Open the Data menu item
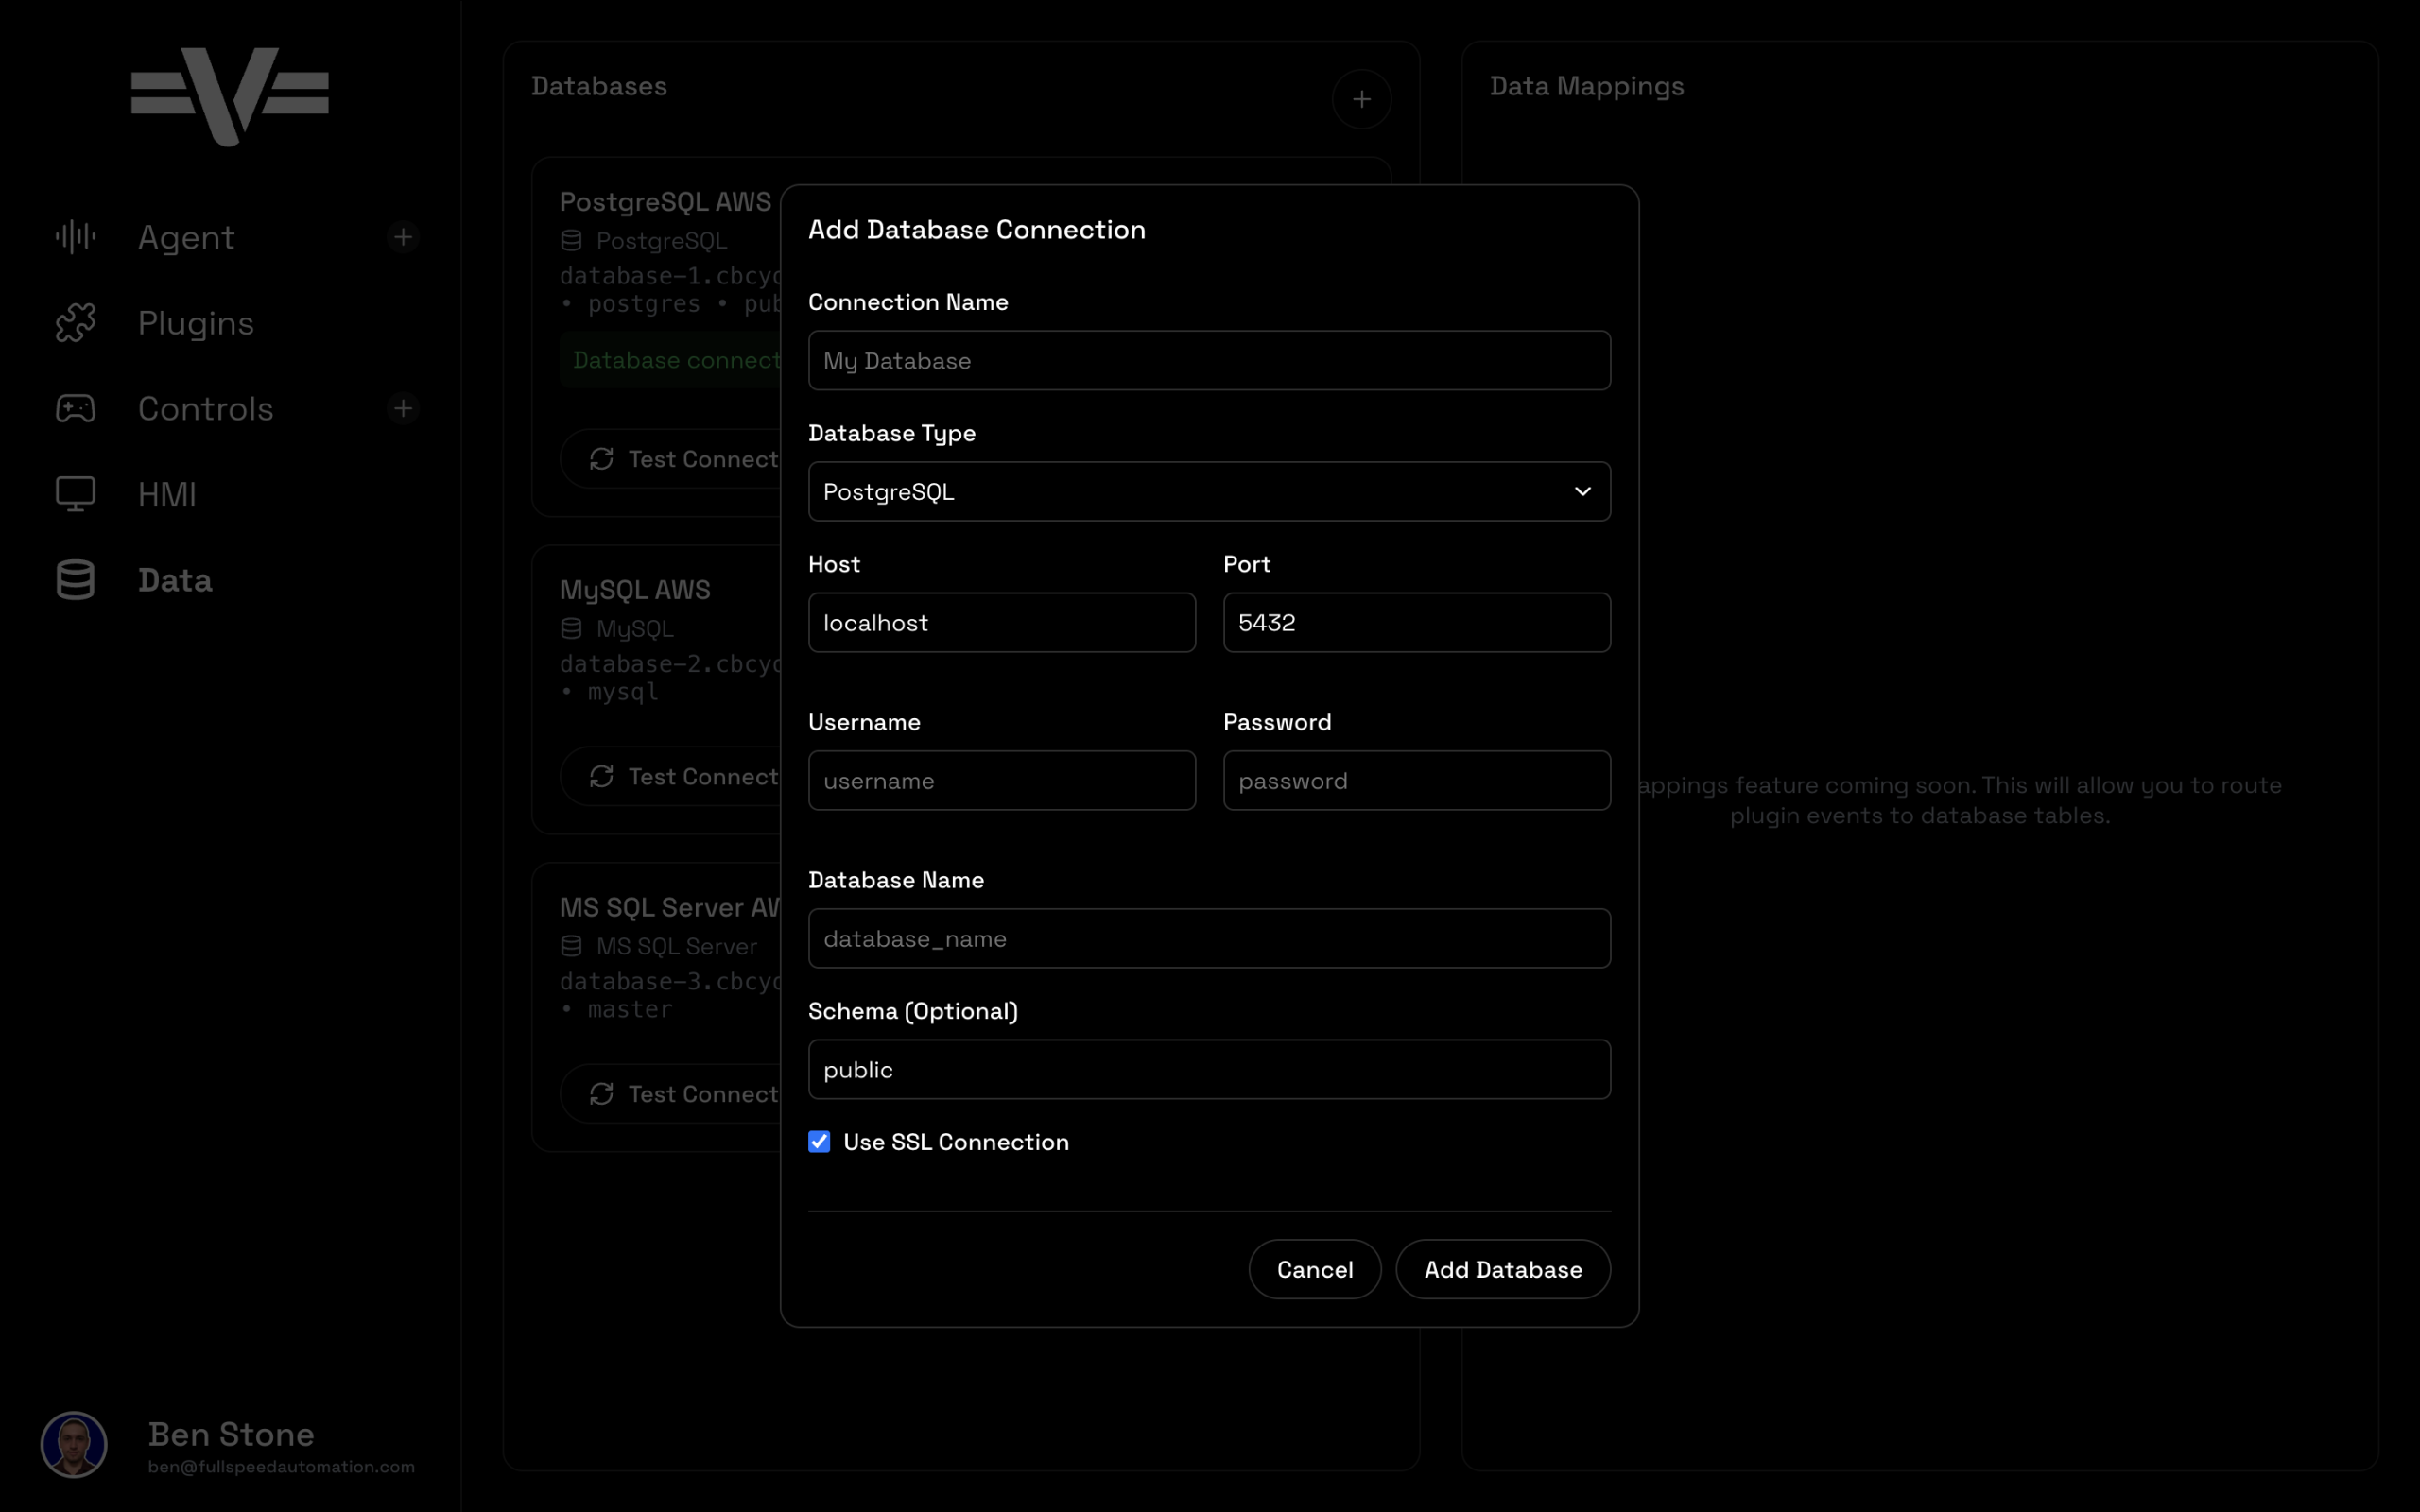Screen dimensions: 2420x1512 coord(175,580)
